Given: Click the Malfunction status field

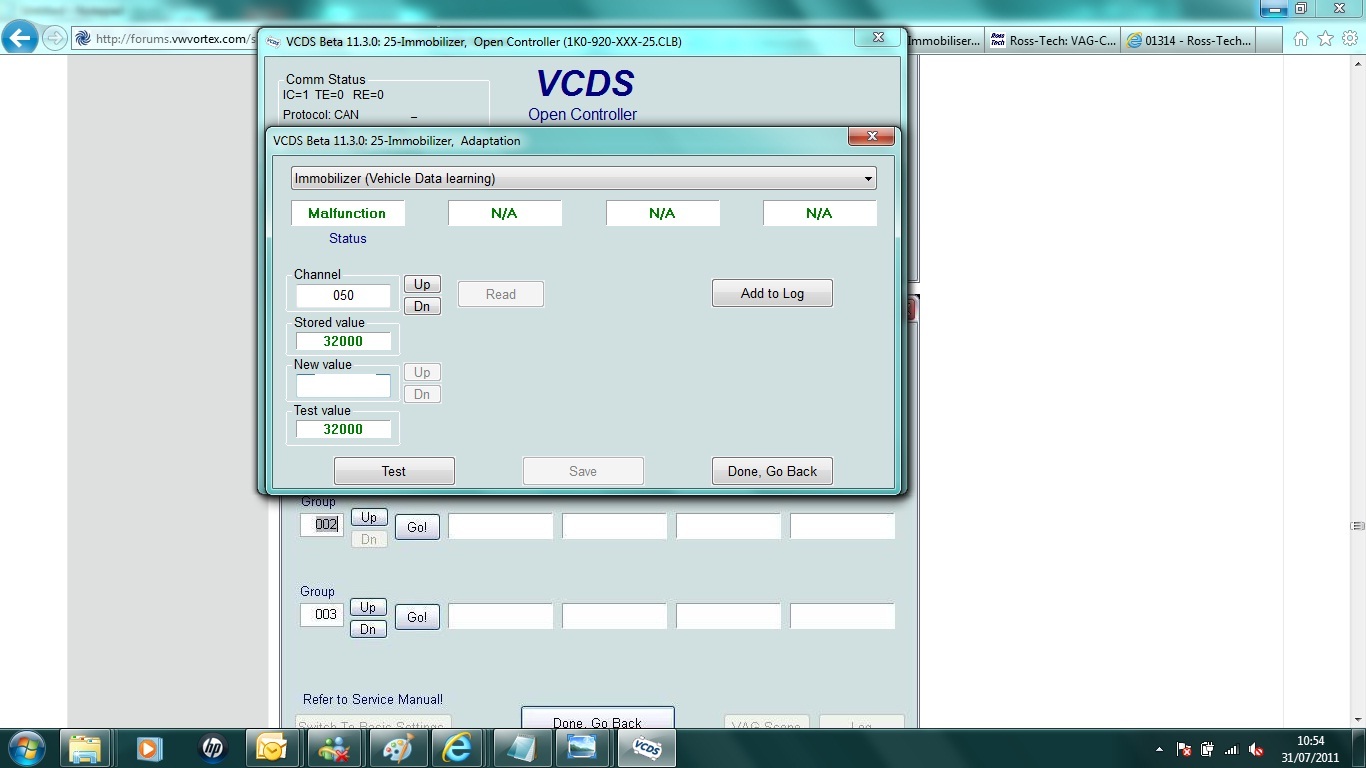Looking at the screenshot, I should coord(347,213).
